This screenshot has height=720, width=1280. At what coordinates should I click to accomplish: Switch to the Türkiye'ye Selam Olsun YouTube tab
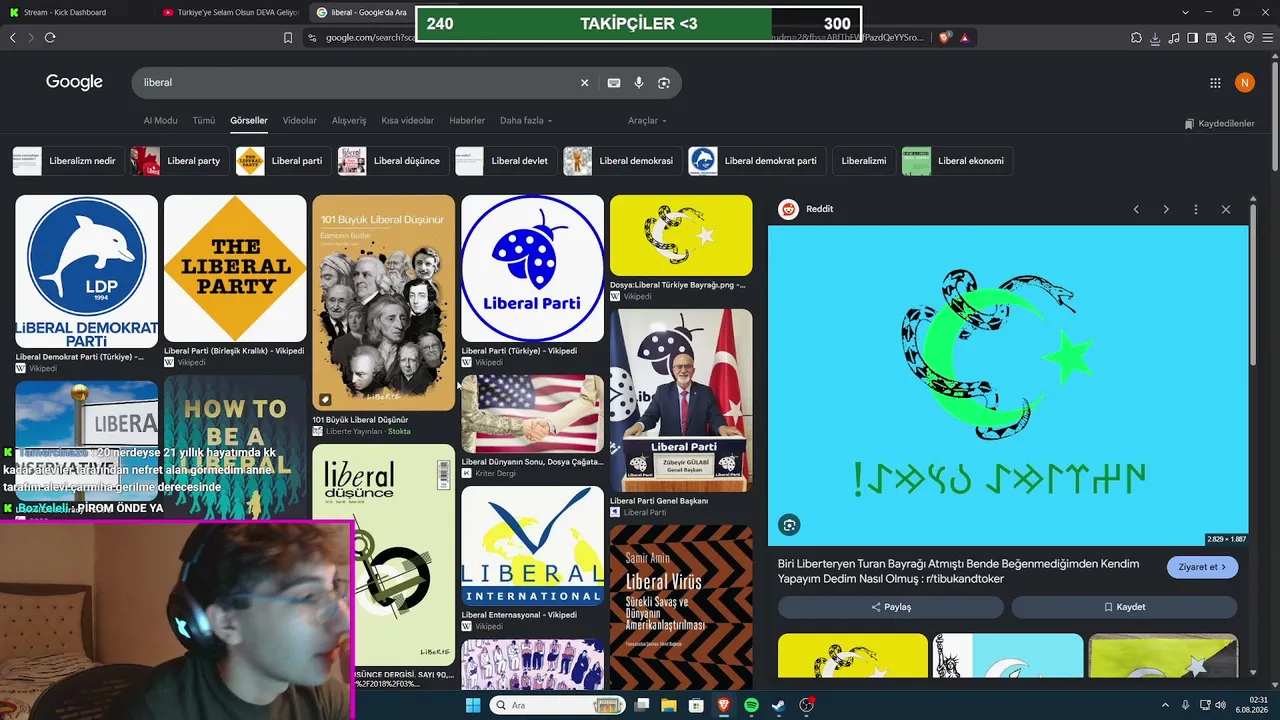pos(232,12)
